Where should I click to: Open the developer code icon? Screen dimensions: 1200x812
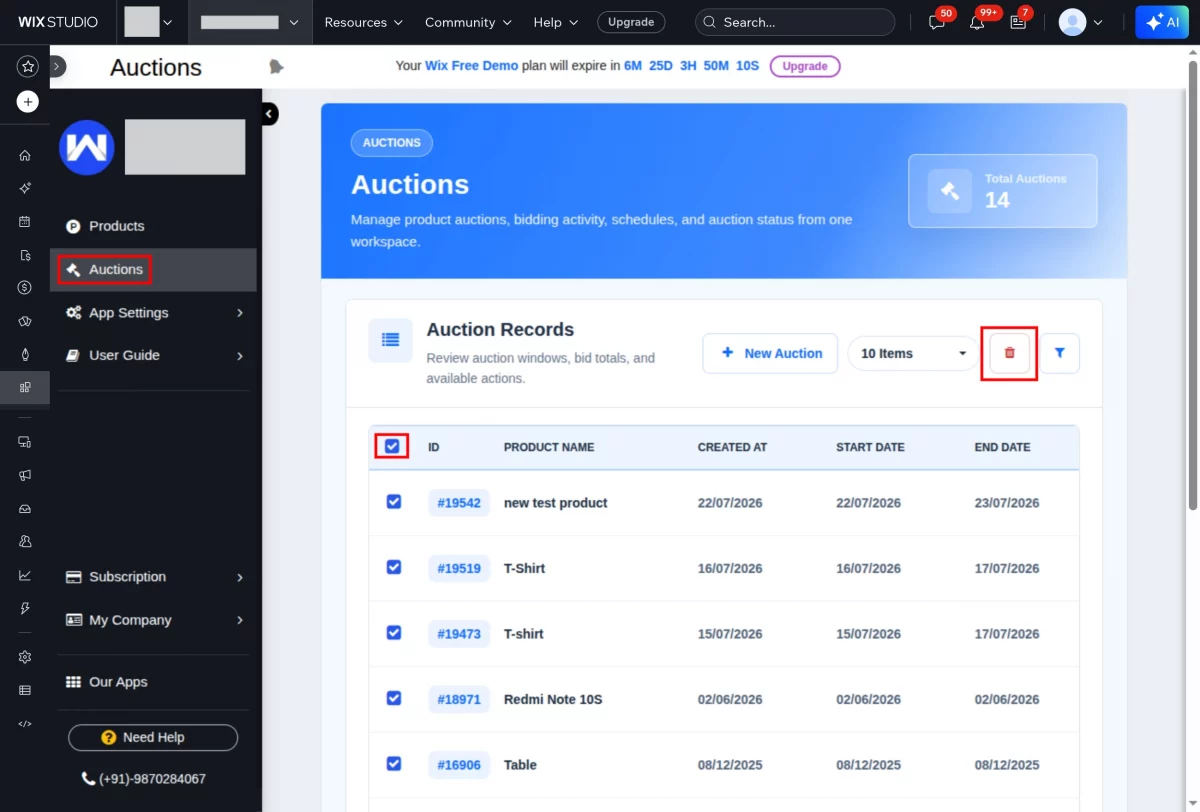pyautogui.click(x=25, y=723)
